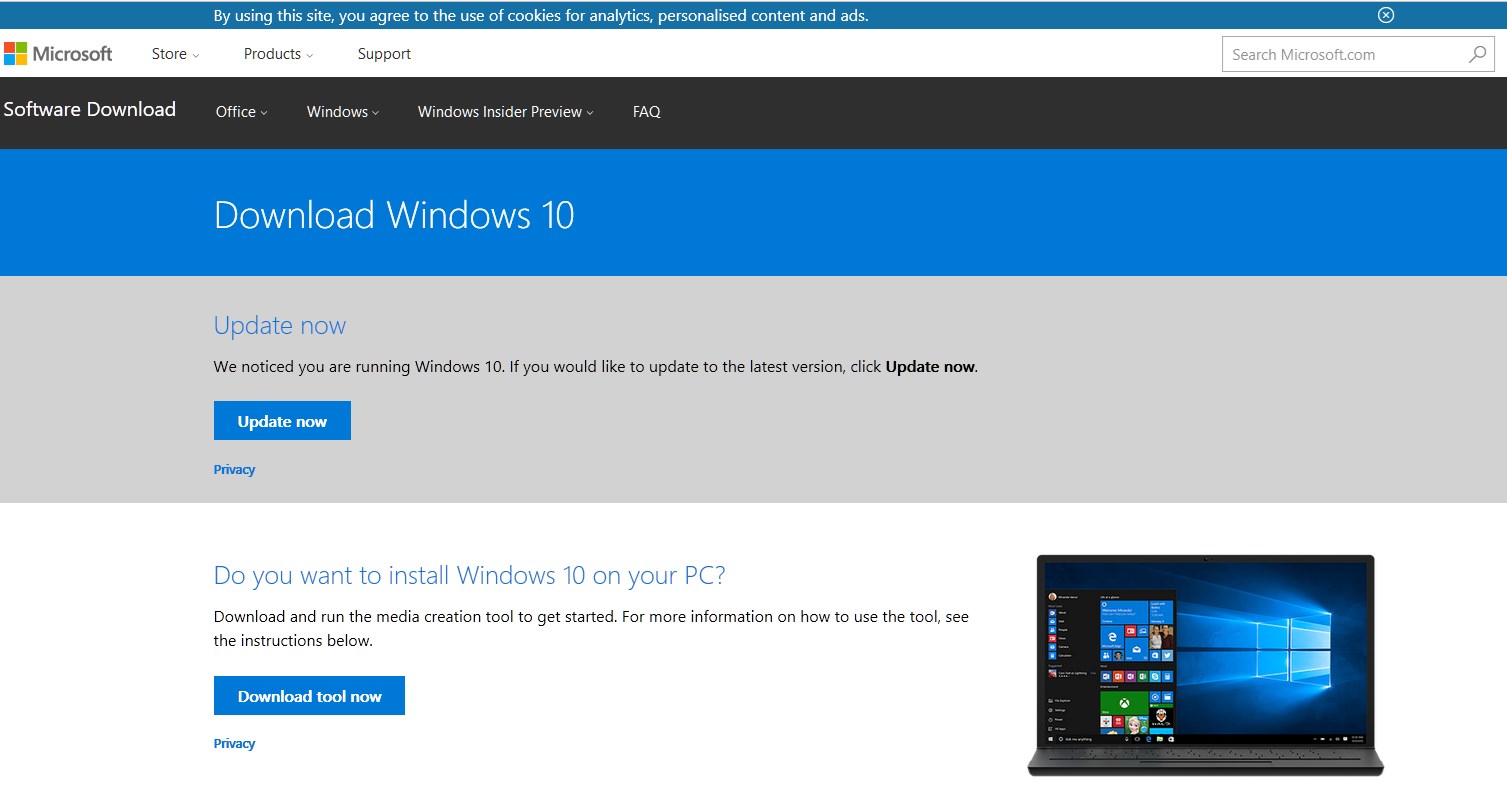The image size is (1507, 809).
Task: Open the Office dropdown menu
Action: (x=241, y=112)
